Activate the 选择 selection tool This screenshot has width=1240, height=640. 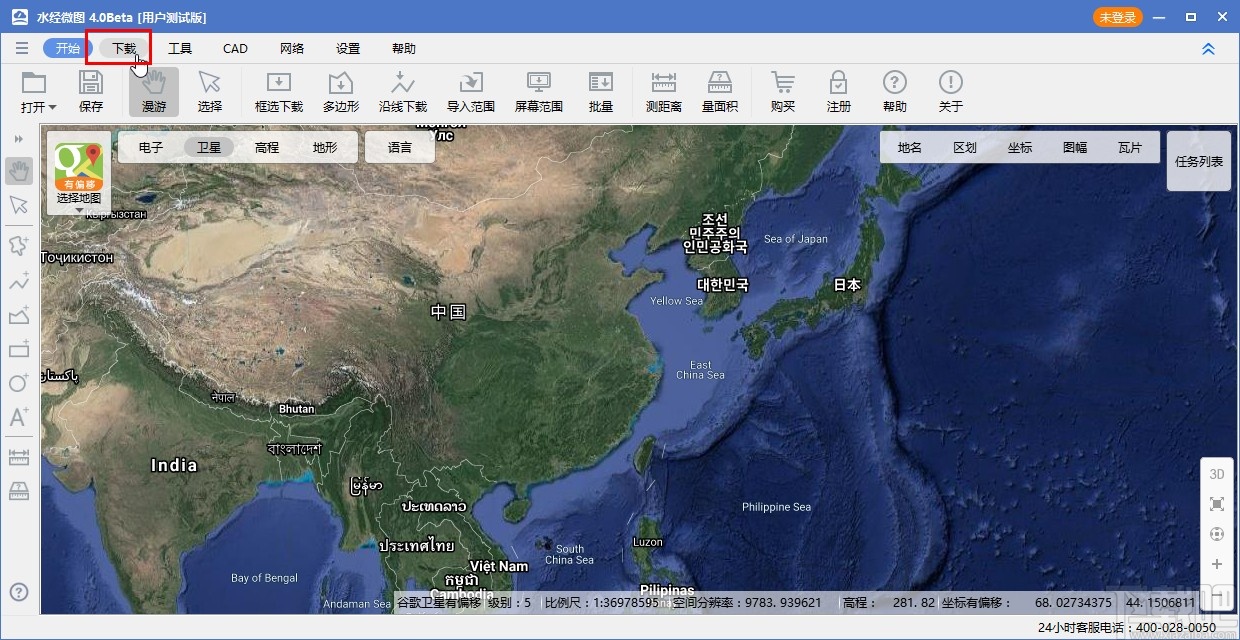coord(210,92)
